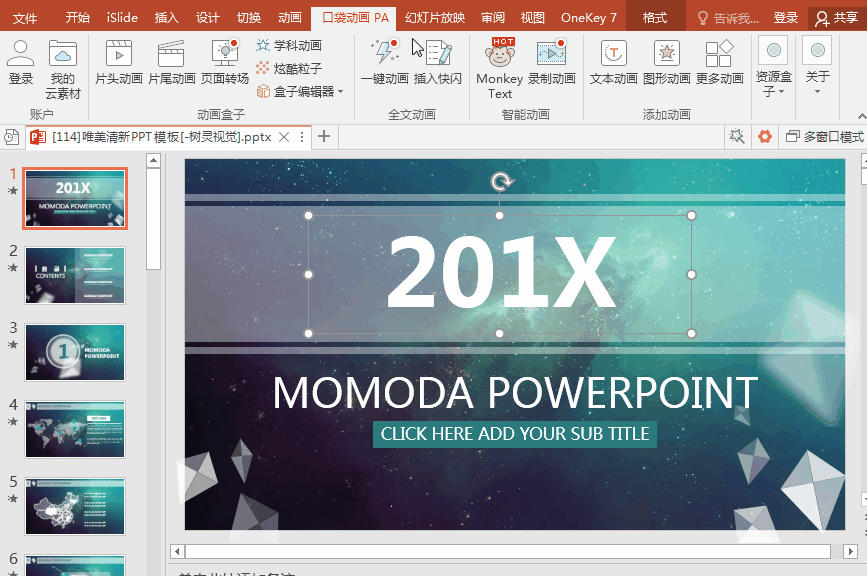This screenshot has width=867, height=576.
Task: Click rotation handle above 201X box
Action: point(501,181)
